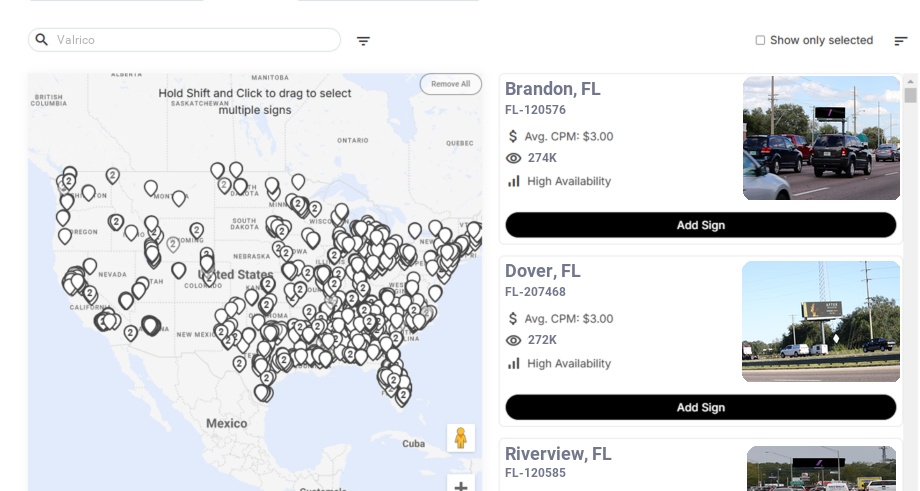Image resolution: width=920 pixels, height=491 pixels.
Task: Click the Dover availability bars icon
Action: 514,363
